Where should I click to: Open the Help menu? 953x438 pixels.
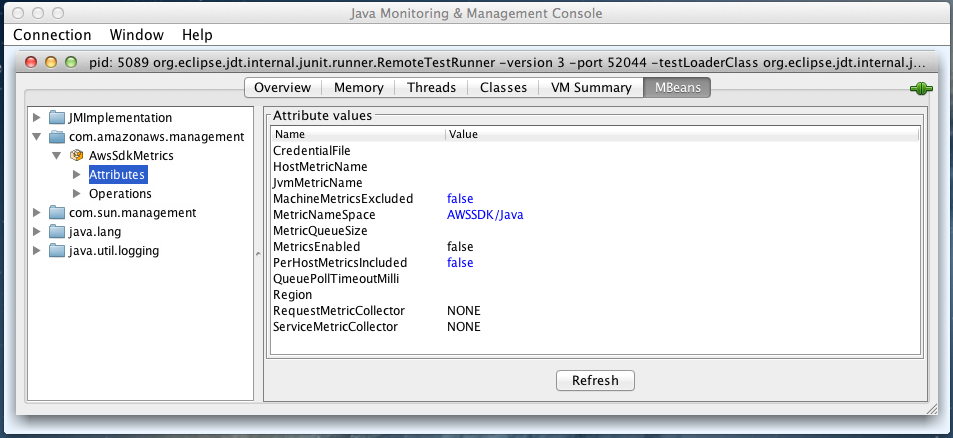coord(198,35)
